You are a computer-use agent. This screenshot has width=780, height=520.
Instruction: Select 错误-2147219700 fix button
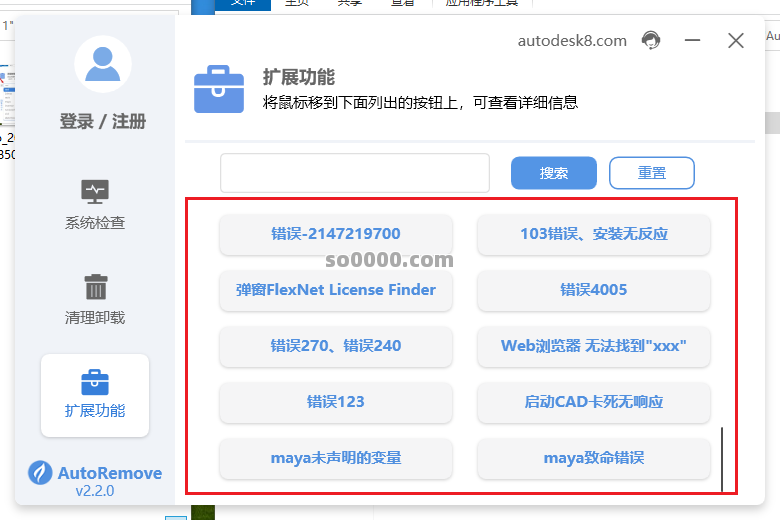pyautogui.click(x=335, y=234)
